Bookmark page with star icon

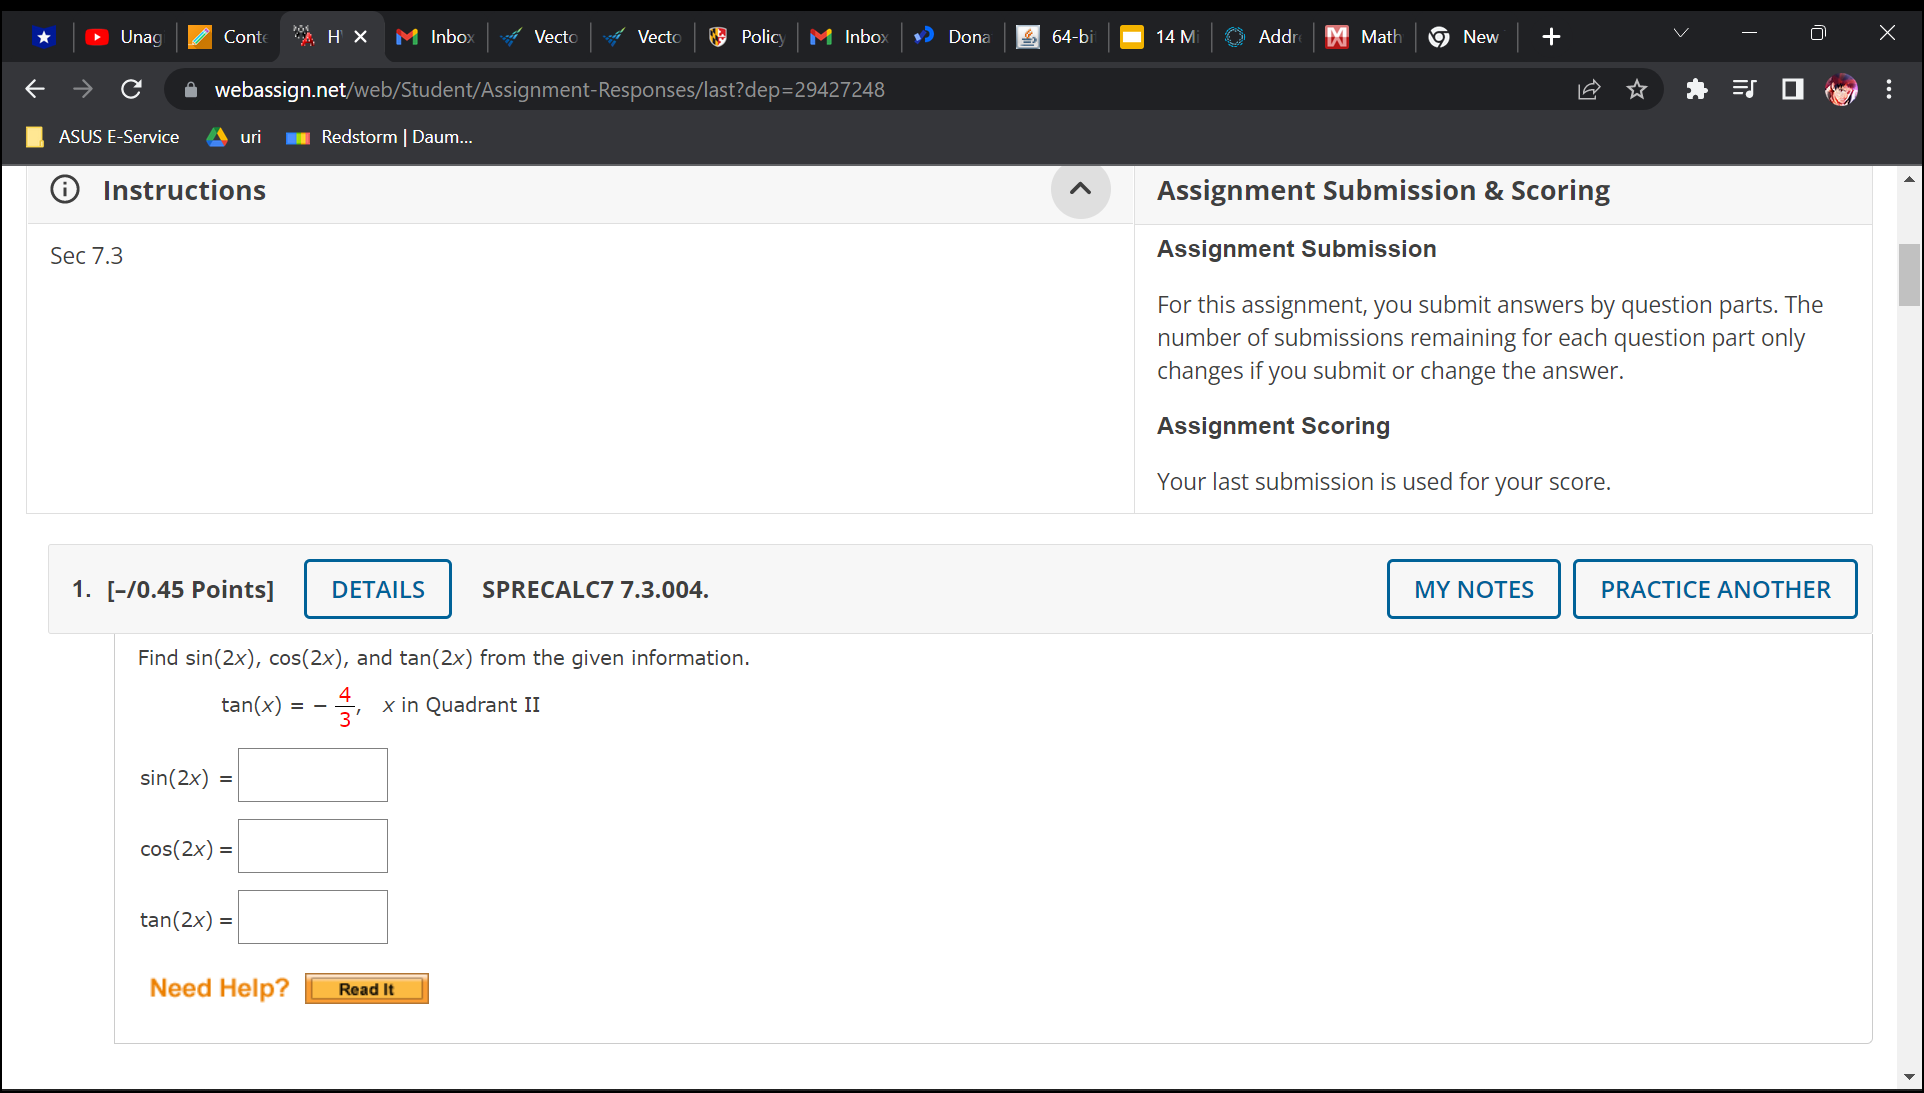[x=1637, y=90]
